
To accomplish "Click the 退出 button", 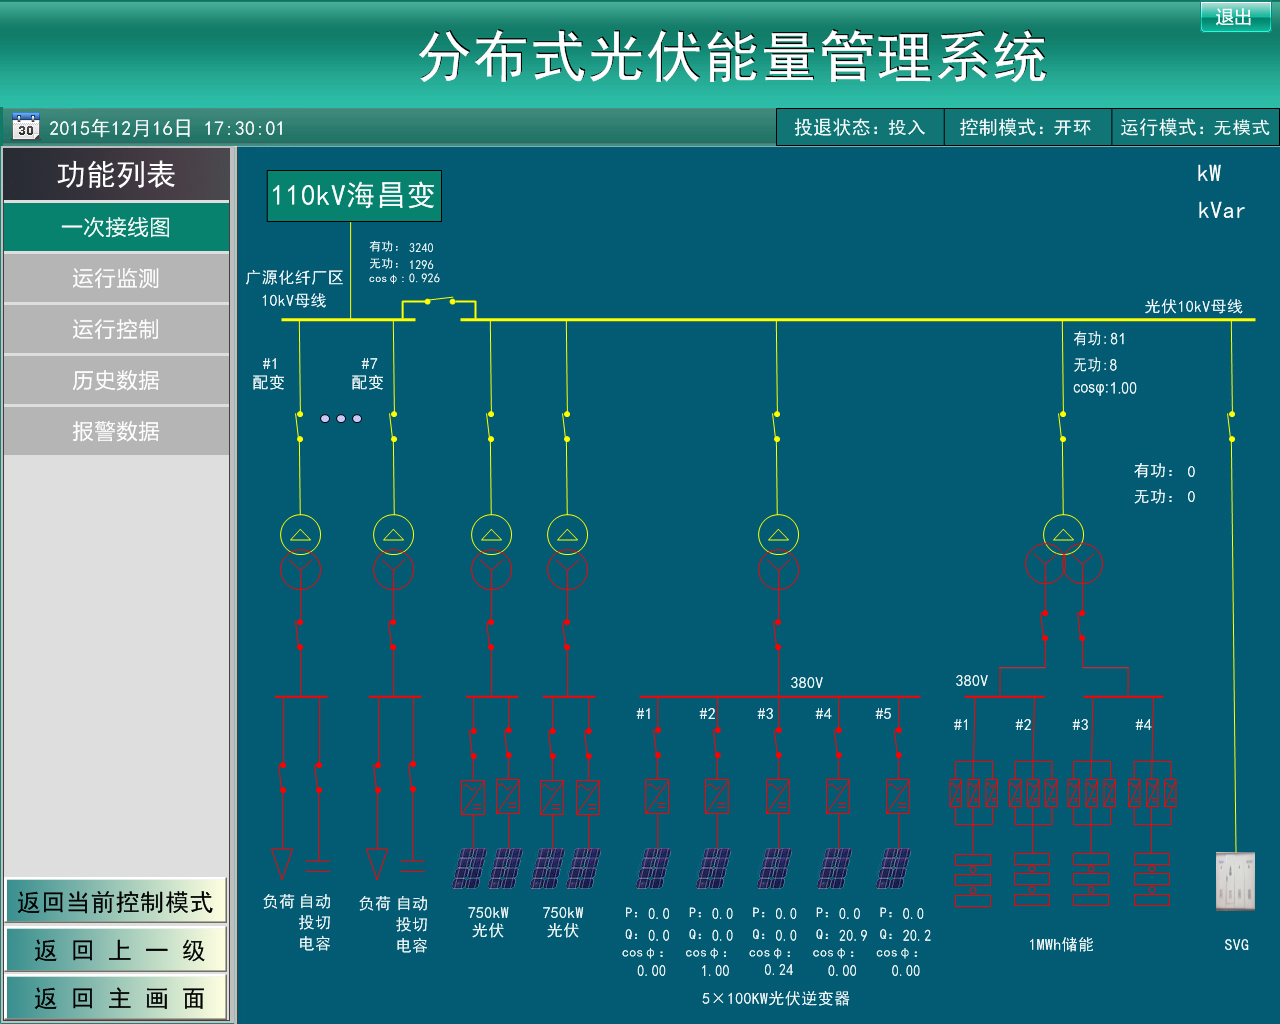I will coord(1236,18).
